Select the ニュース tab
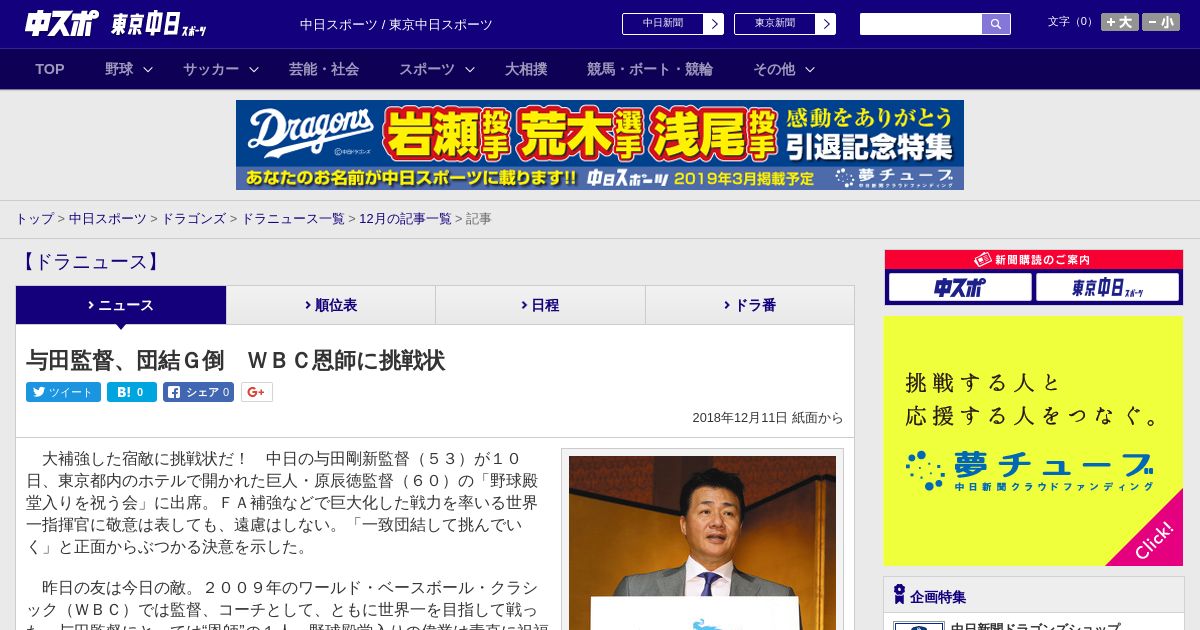 pos(121,305)
